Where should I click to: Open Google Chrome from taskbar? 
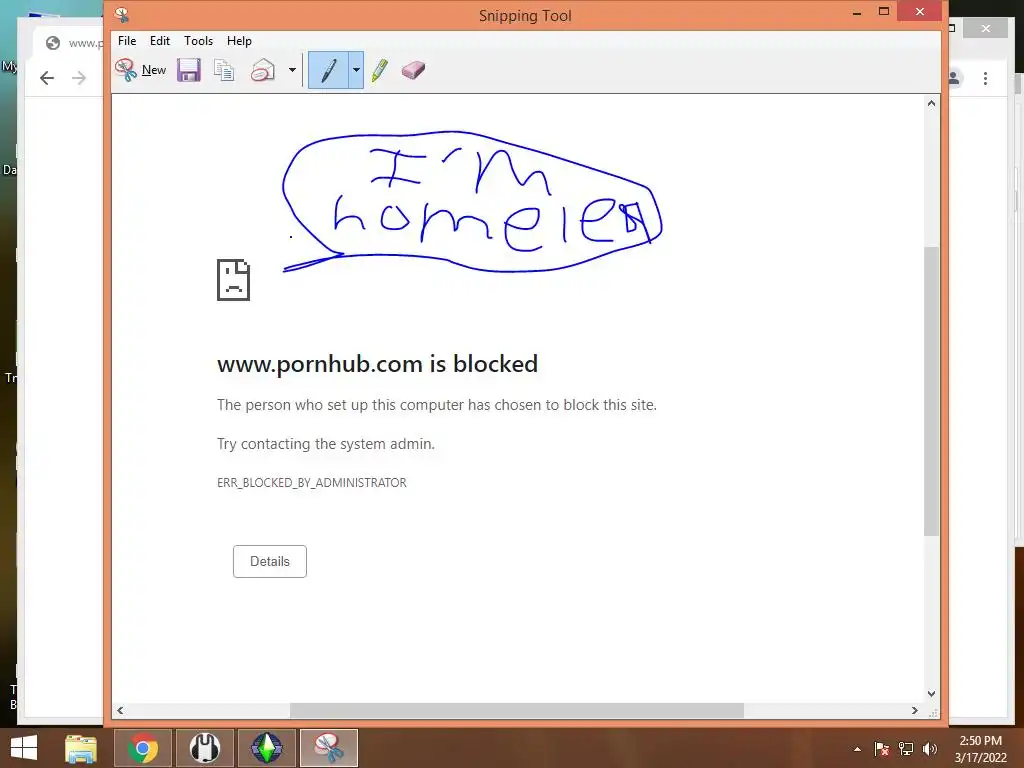coord(143,748)
